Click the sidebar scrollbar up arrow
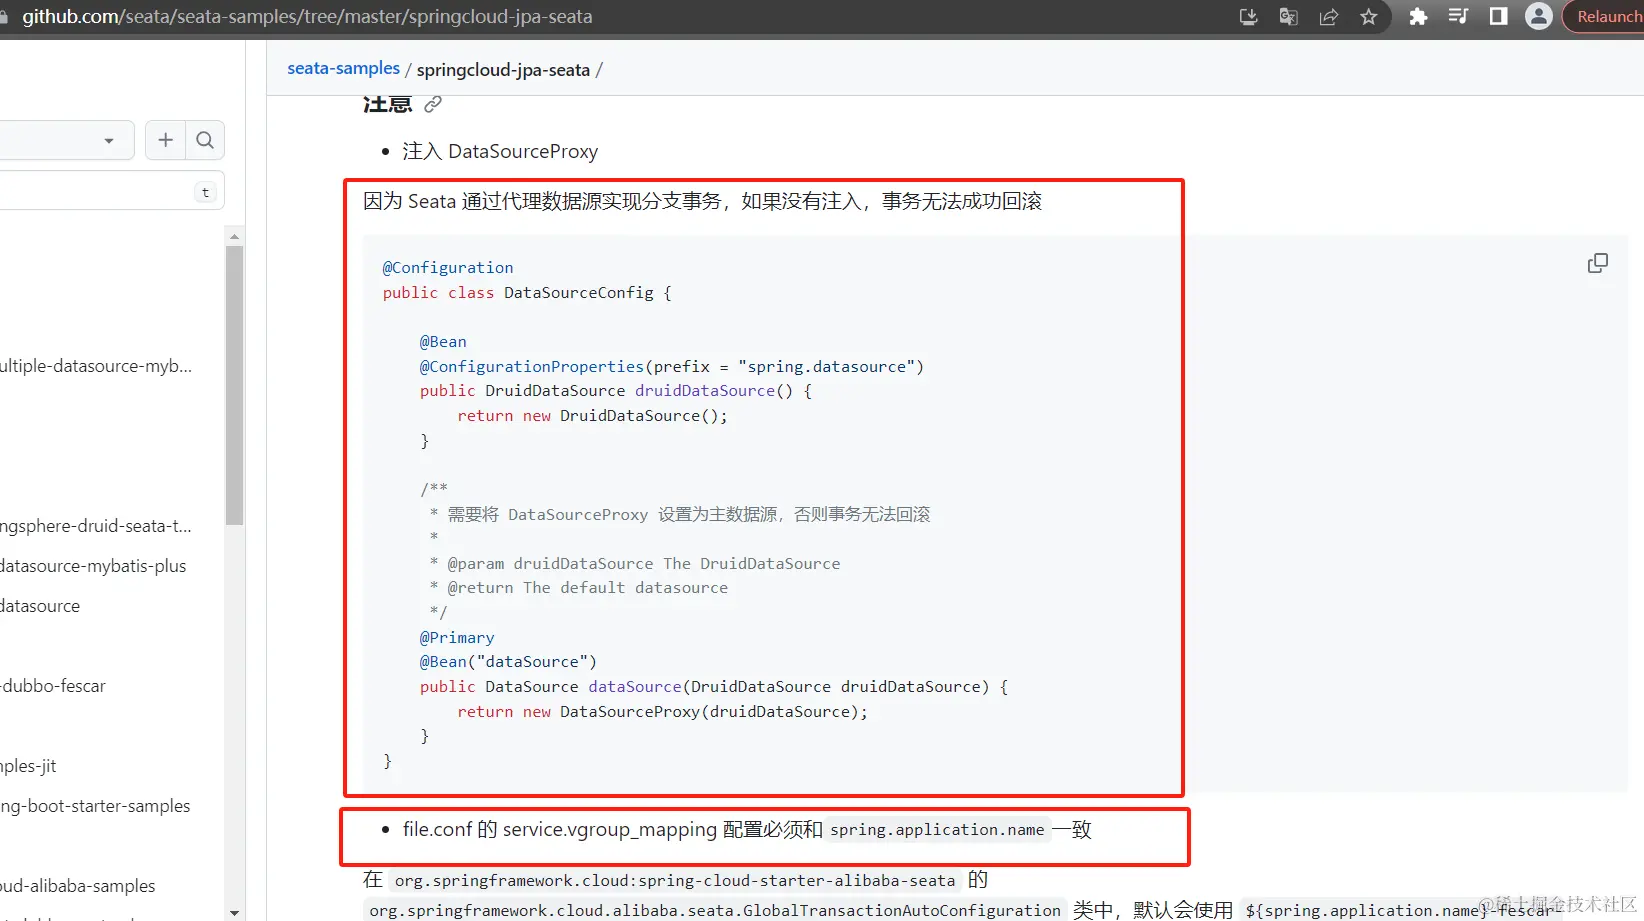The height and width of the screenshot is (921, 1644). click(x=235, y=237)
